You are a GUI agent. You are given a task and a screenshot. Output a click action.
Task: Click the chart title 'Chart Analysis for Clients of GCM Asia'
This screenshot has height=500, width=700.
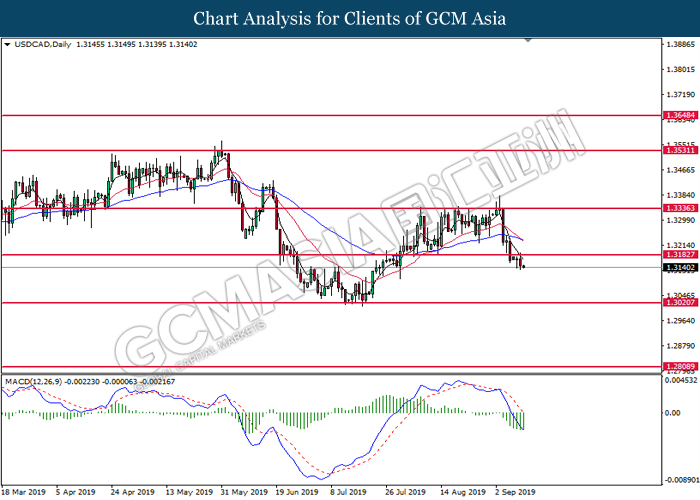[x=350, y=19]
